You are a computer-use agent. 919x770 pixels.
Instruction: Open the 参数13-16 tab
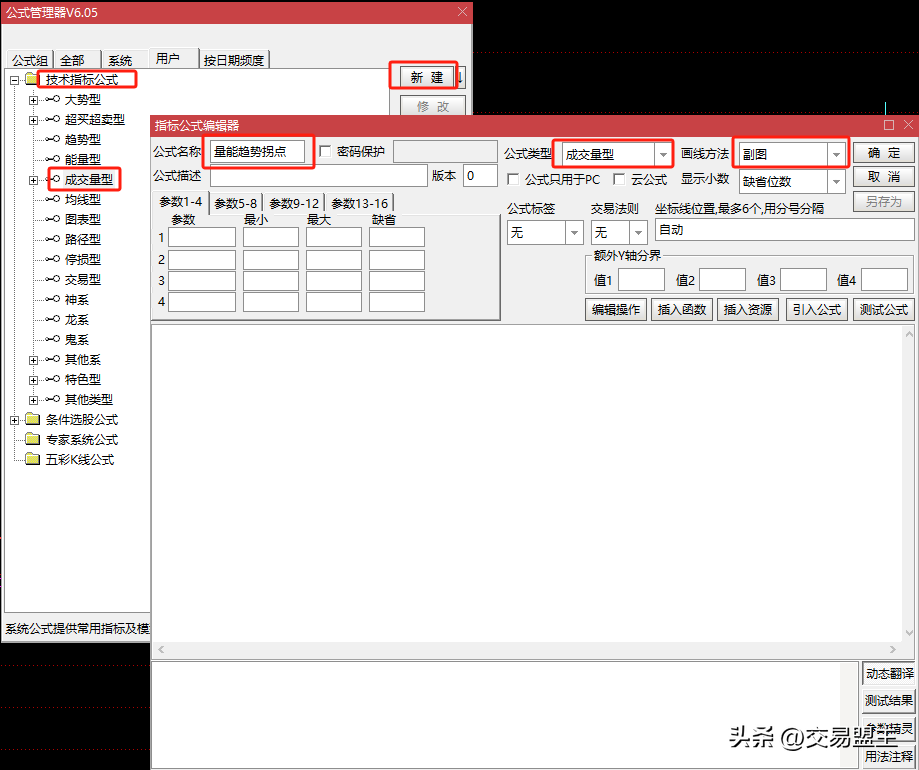pos(360,203)
